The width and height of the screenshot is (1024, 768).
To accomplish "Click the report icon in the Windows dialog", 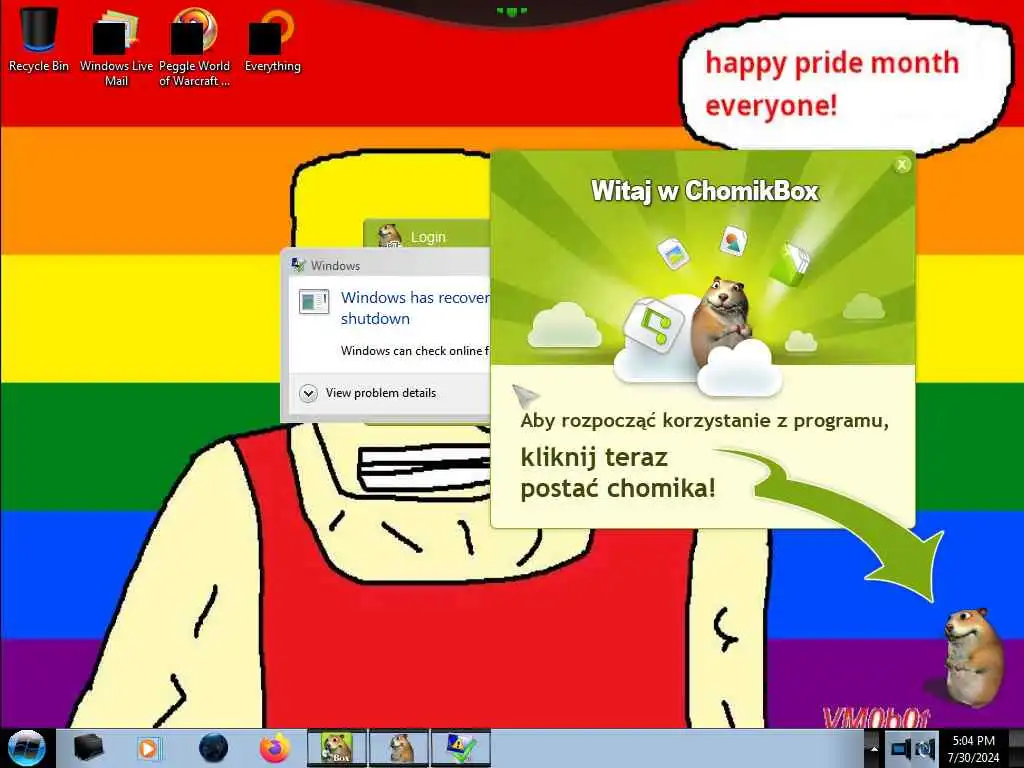I will pos(313,301).
